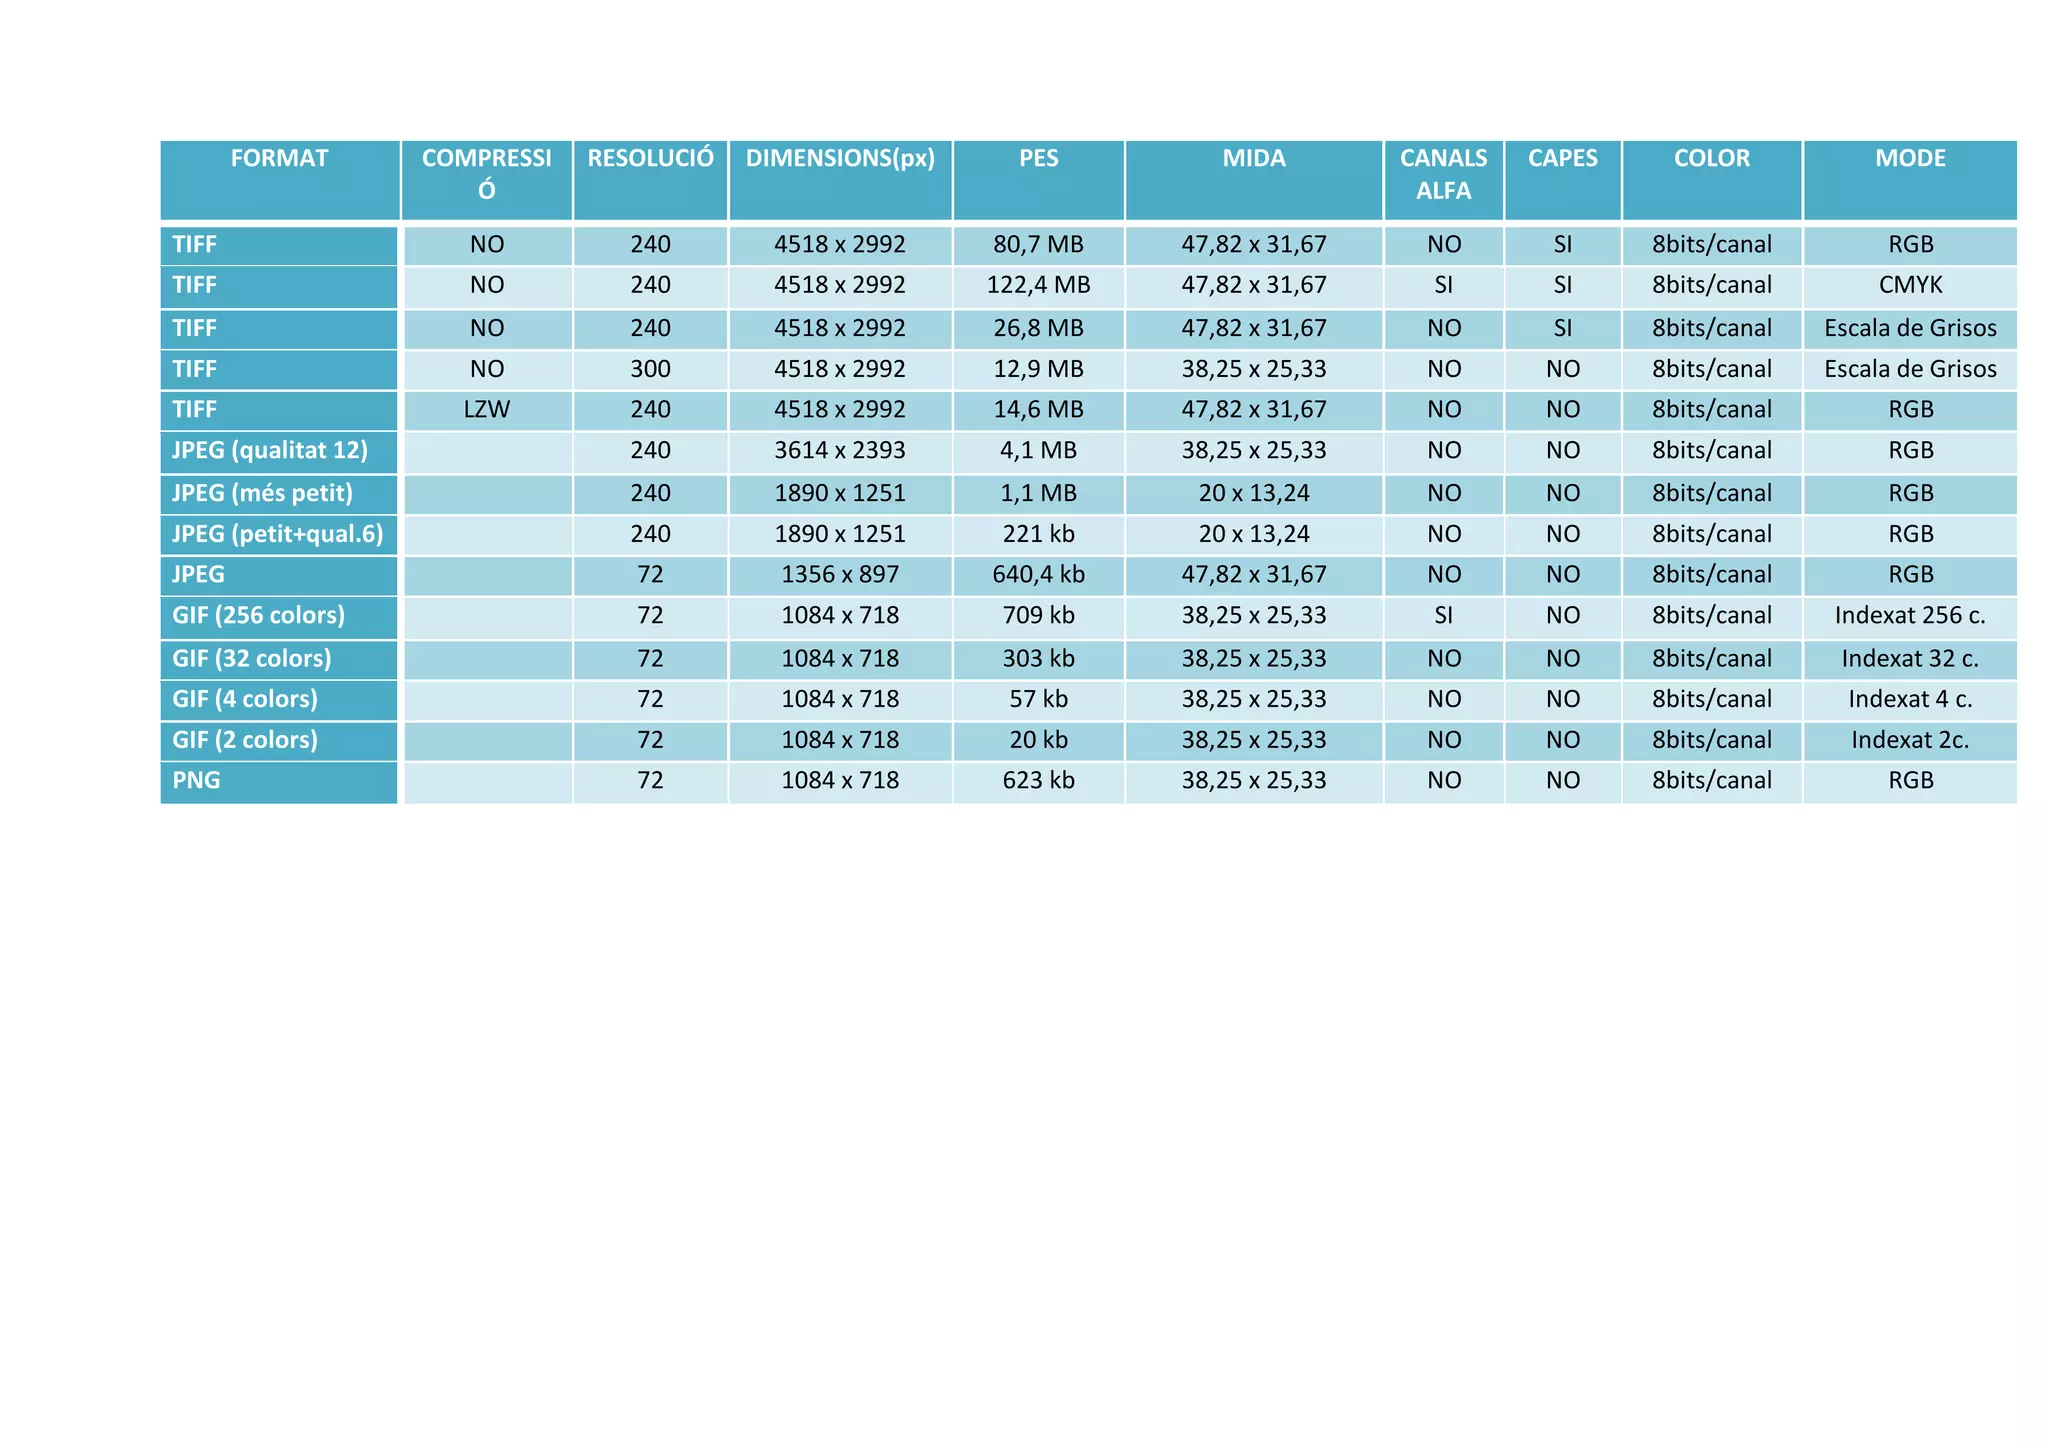This screenshot has height=1449, width=2048.
Task: Click the JPEG (petit+qual.6) row label
Action: 277,535
